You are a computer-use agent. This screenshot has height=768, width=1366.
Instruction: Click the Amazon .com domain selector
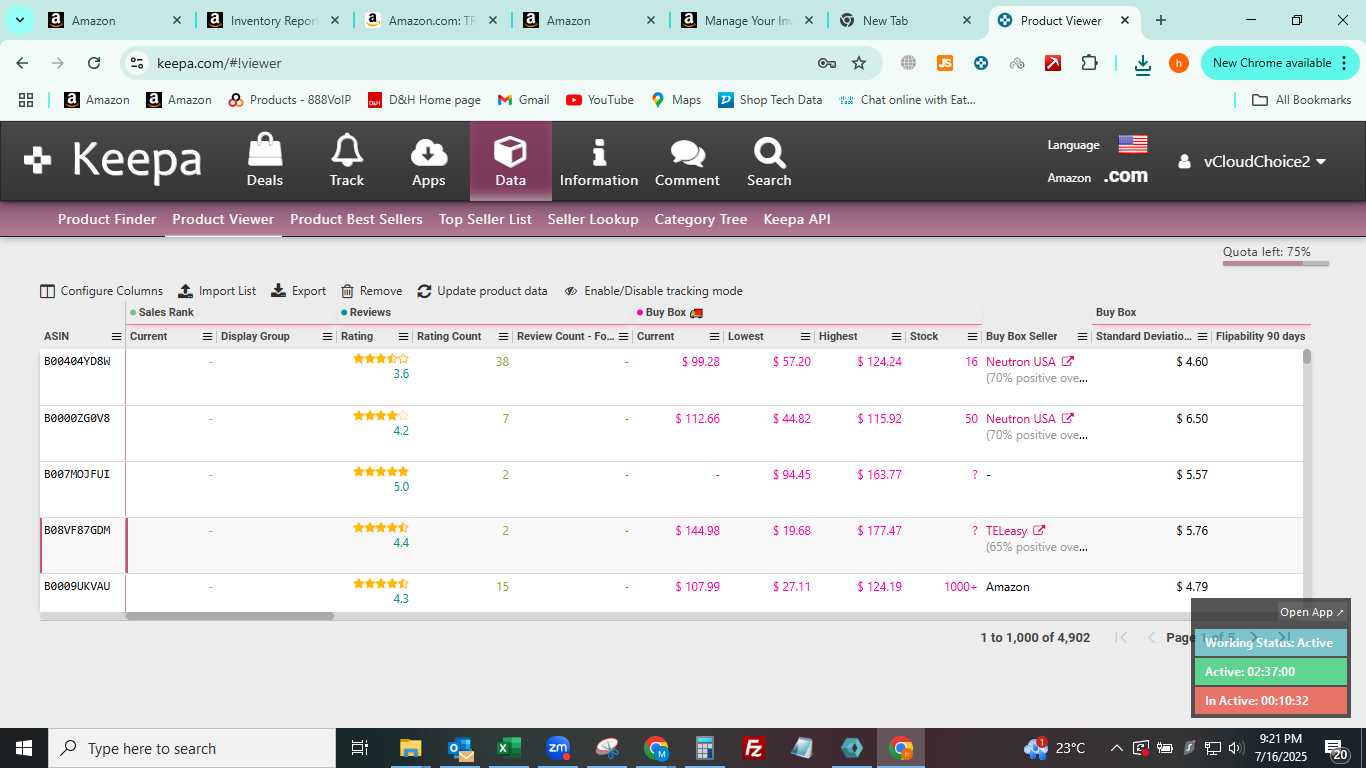click(x=1125, y=176)
